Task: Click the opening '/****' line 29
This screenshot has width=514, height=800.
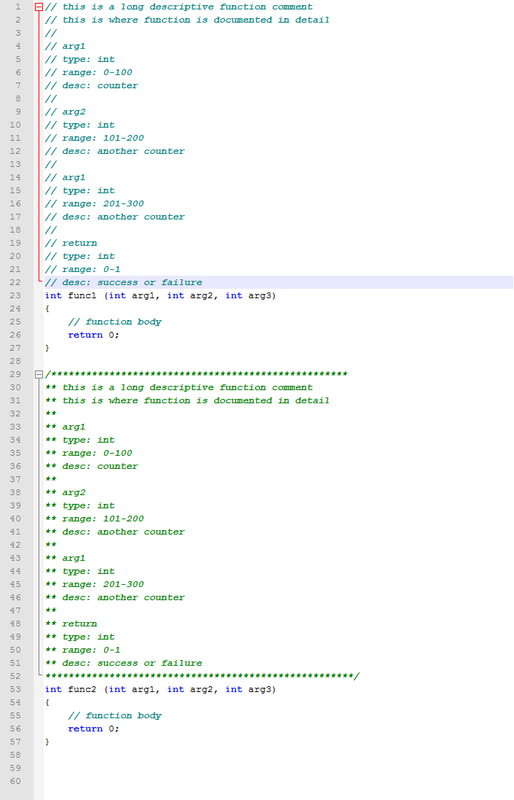Action: (197, 374)
